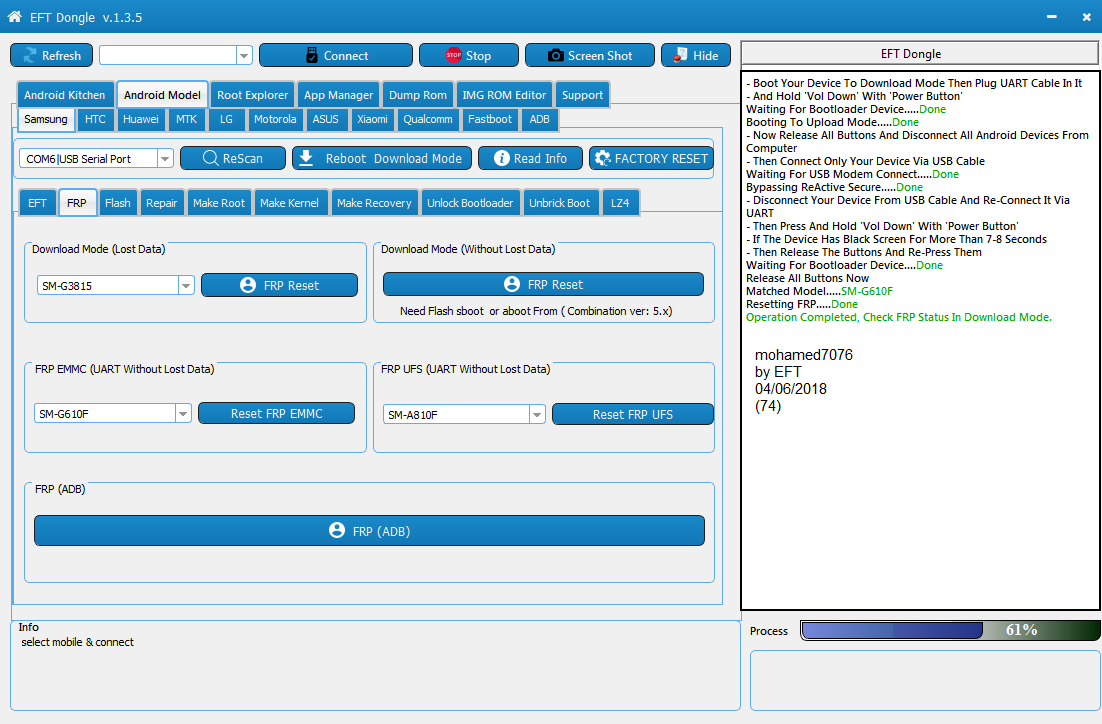
Task: Open the Unbrick Boot sub-tab
Action: tap(559, 203)
